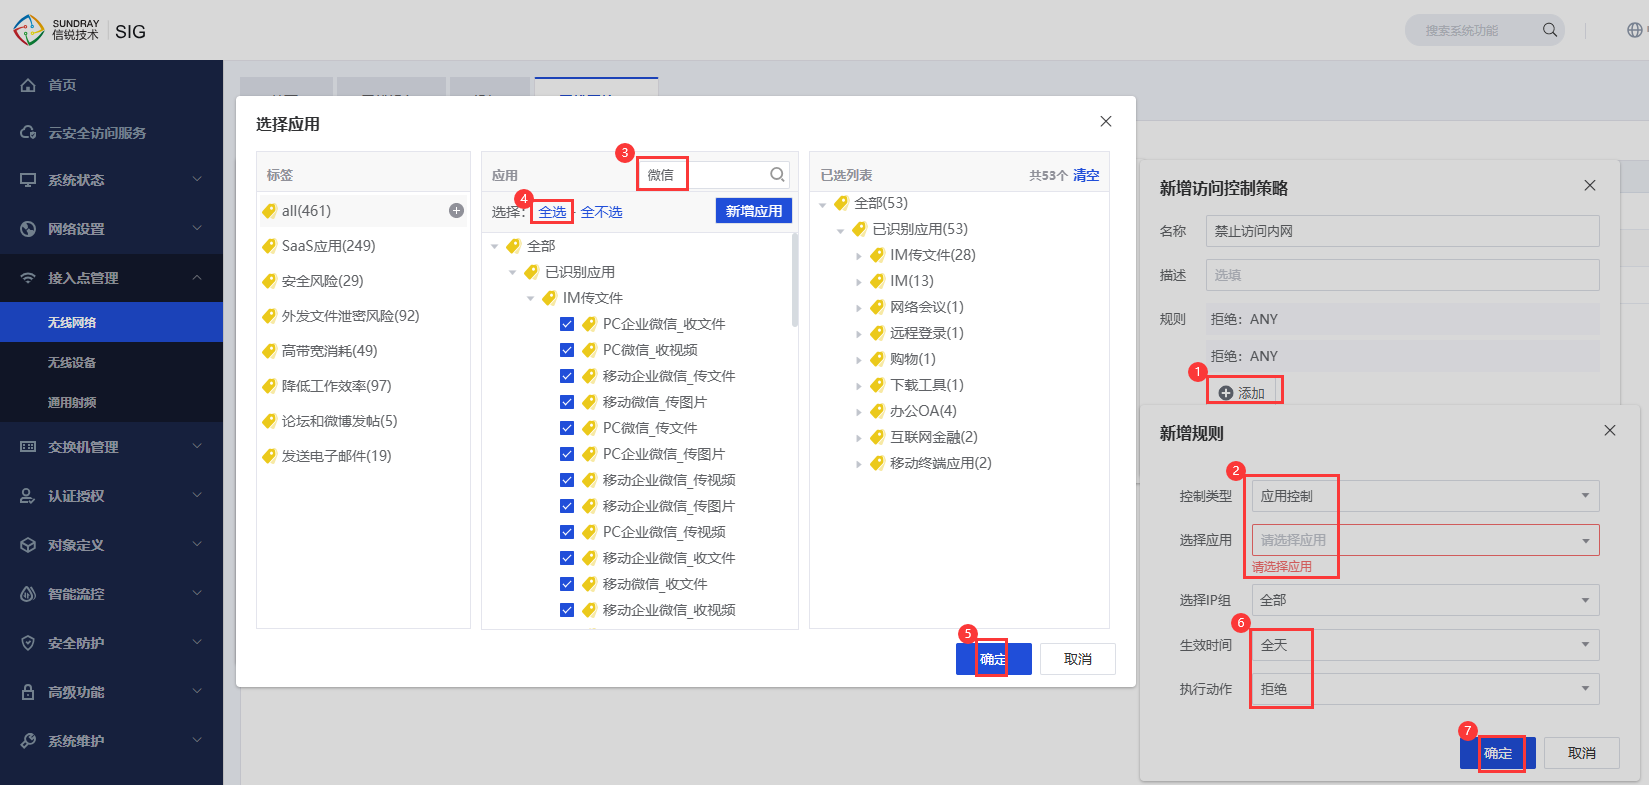
Task: Click the home icon beside 首页
Action: pyautogui.click(x=28, y=85)
